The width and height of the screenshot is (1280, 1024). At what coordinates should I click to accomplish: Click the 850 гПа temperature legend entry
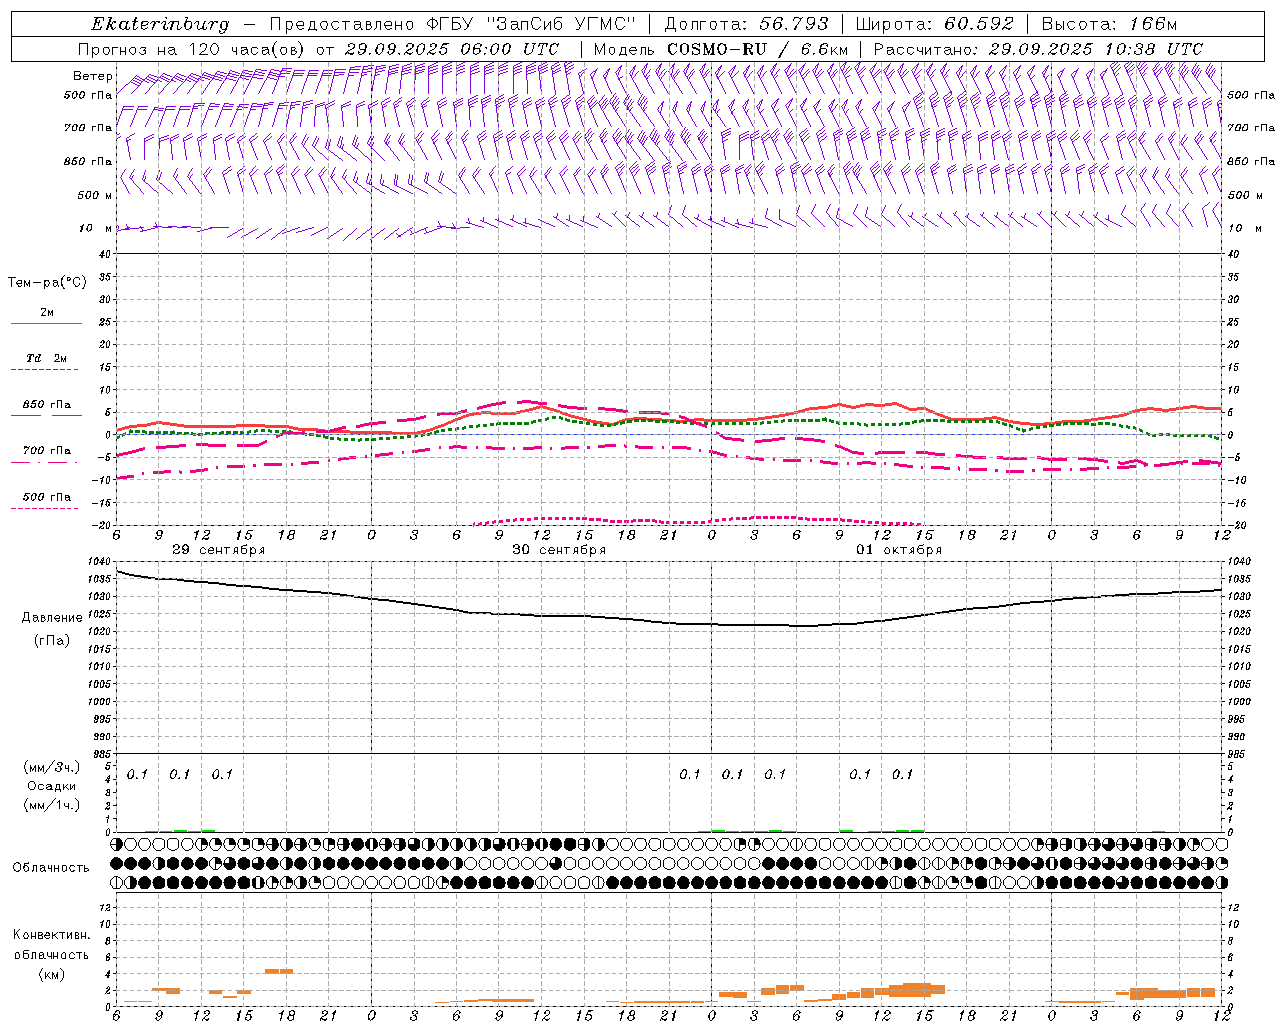[x=47, y=405]
